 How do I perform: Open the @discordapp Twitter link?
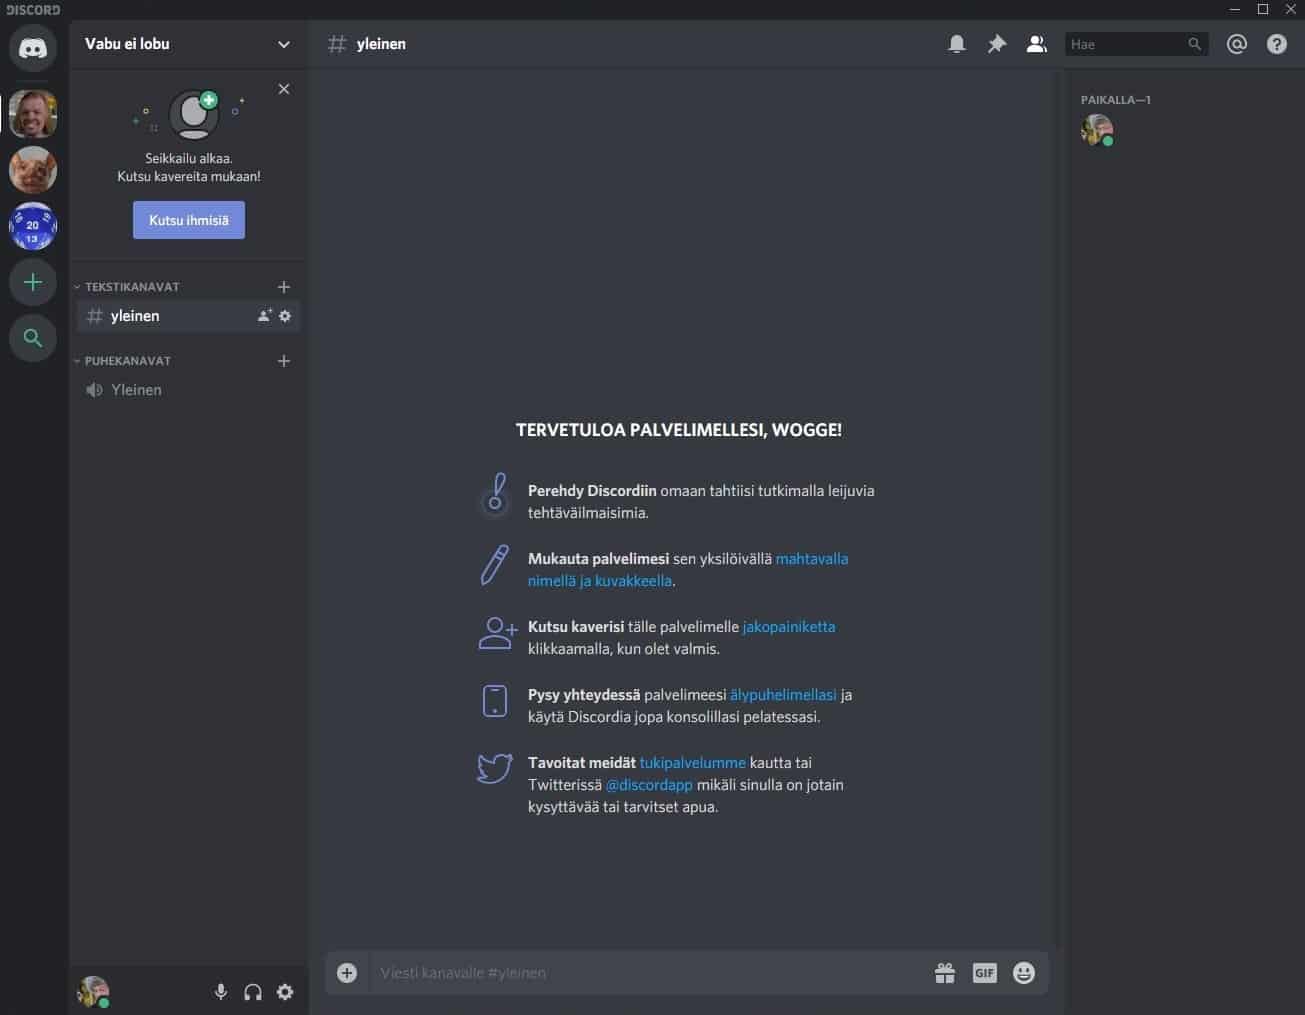[649, 785]
